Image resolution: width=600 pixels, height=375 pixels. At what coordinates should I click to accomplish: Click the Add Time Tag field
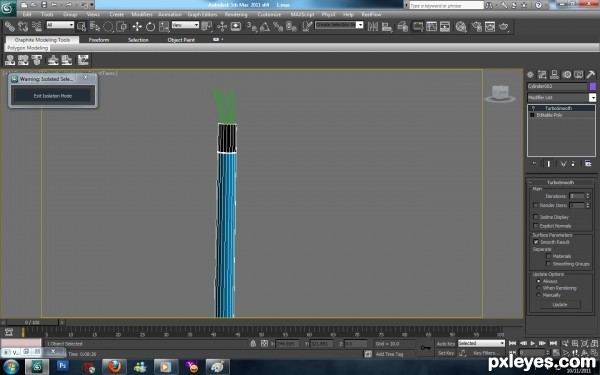[x=389, y=354]
